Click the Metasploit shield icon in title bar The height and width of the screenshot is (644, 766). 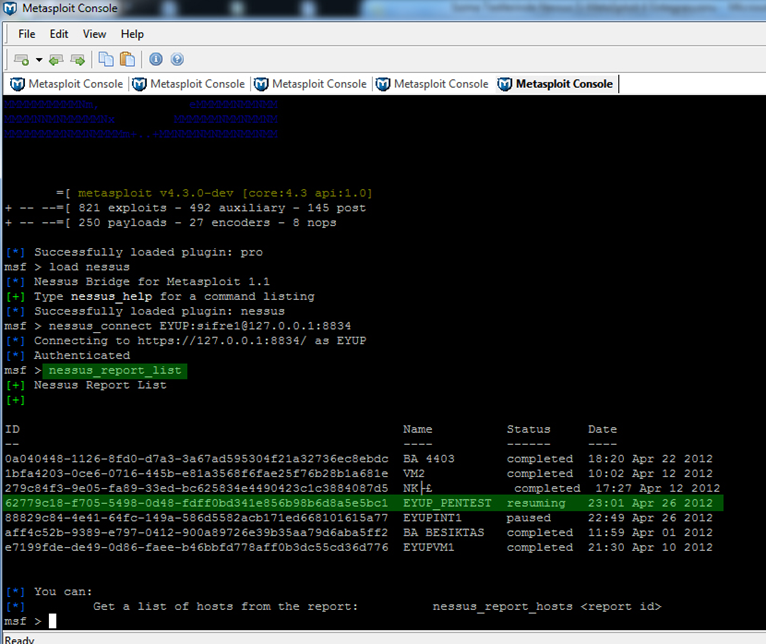[10, 8]
